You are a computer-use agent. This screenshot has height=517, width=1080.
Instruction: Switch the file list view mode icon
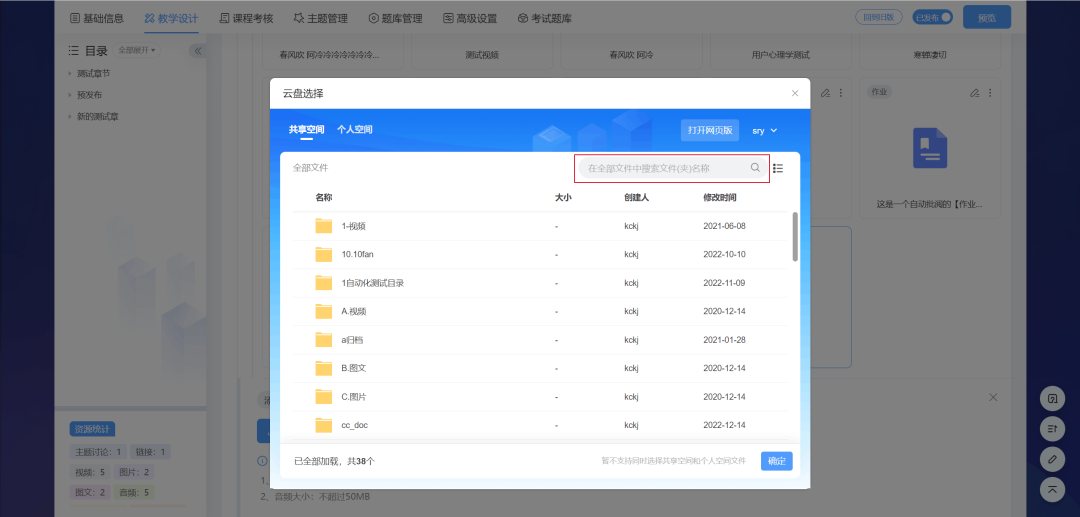(x=778, y=168)
